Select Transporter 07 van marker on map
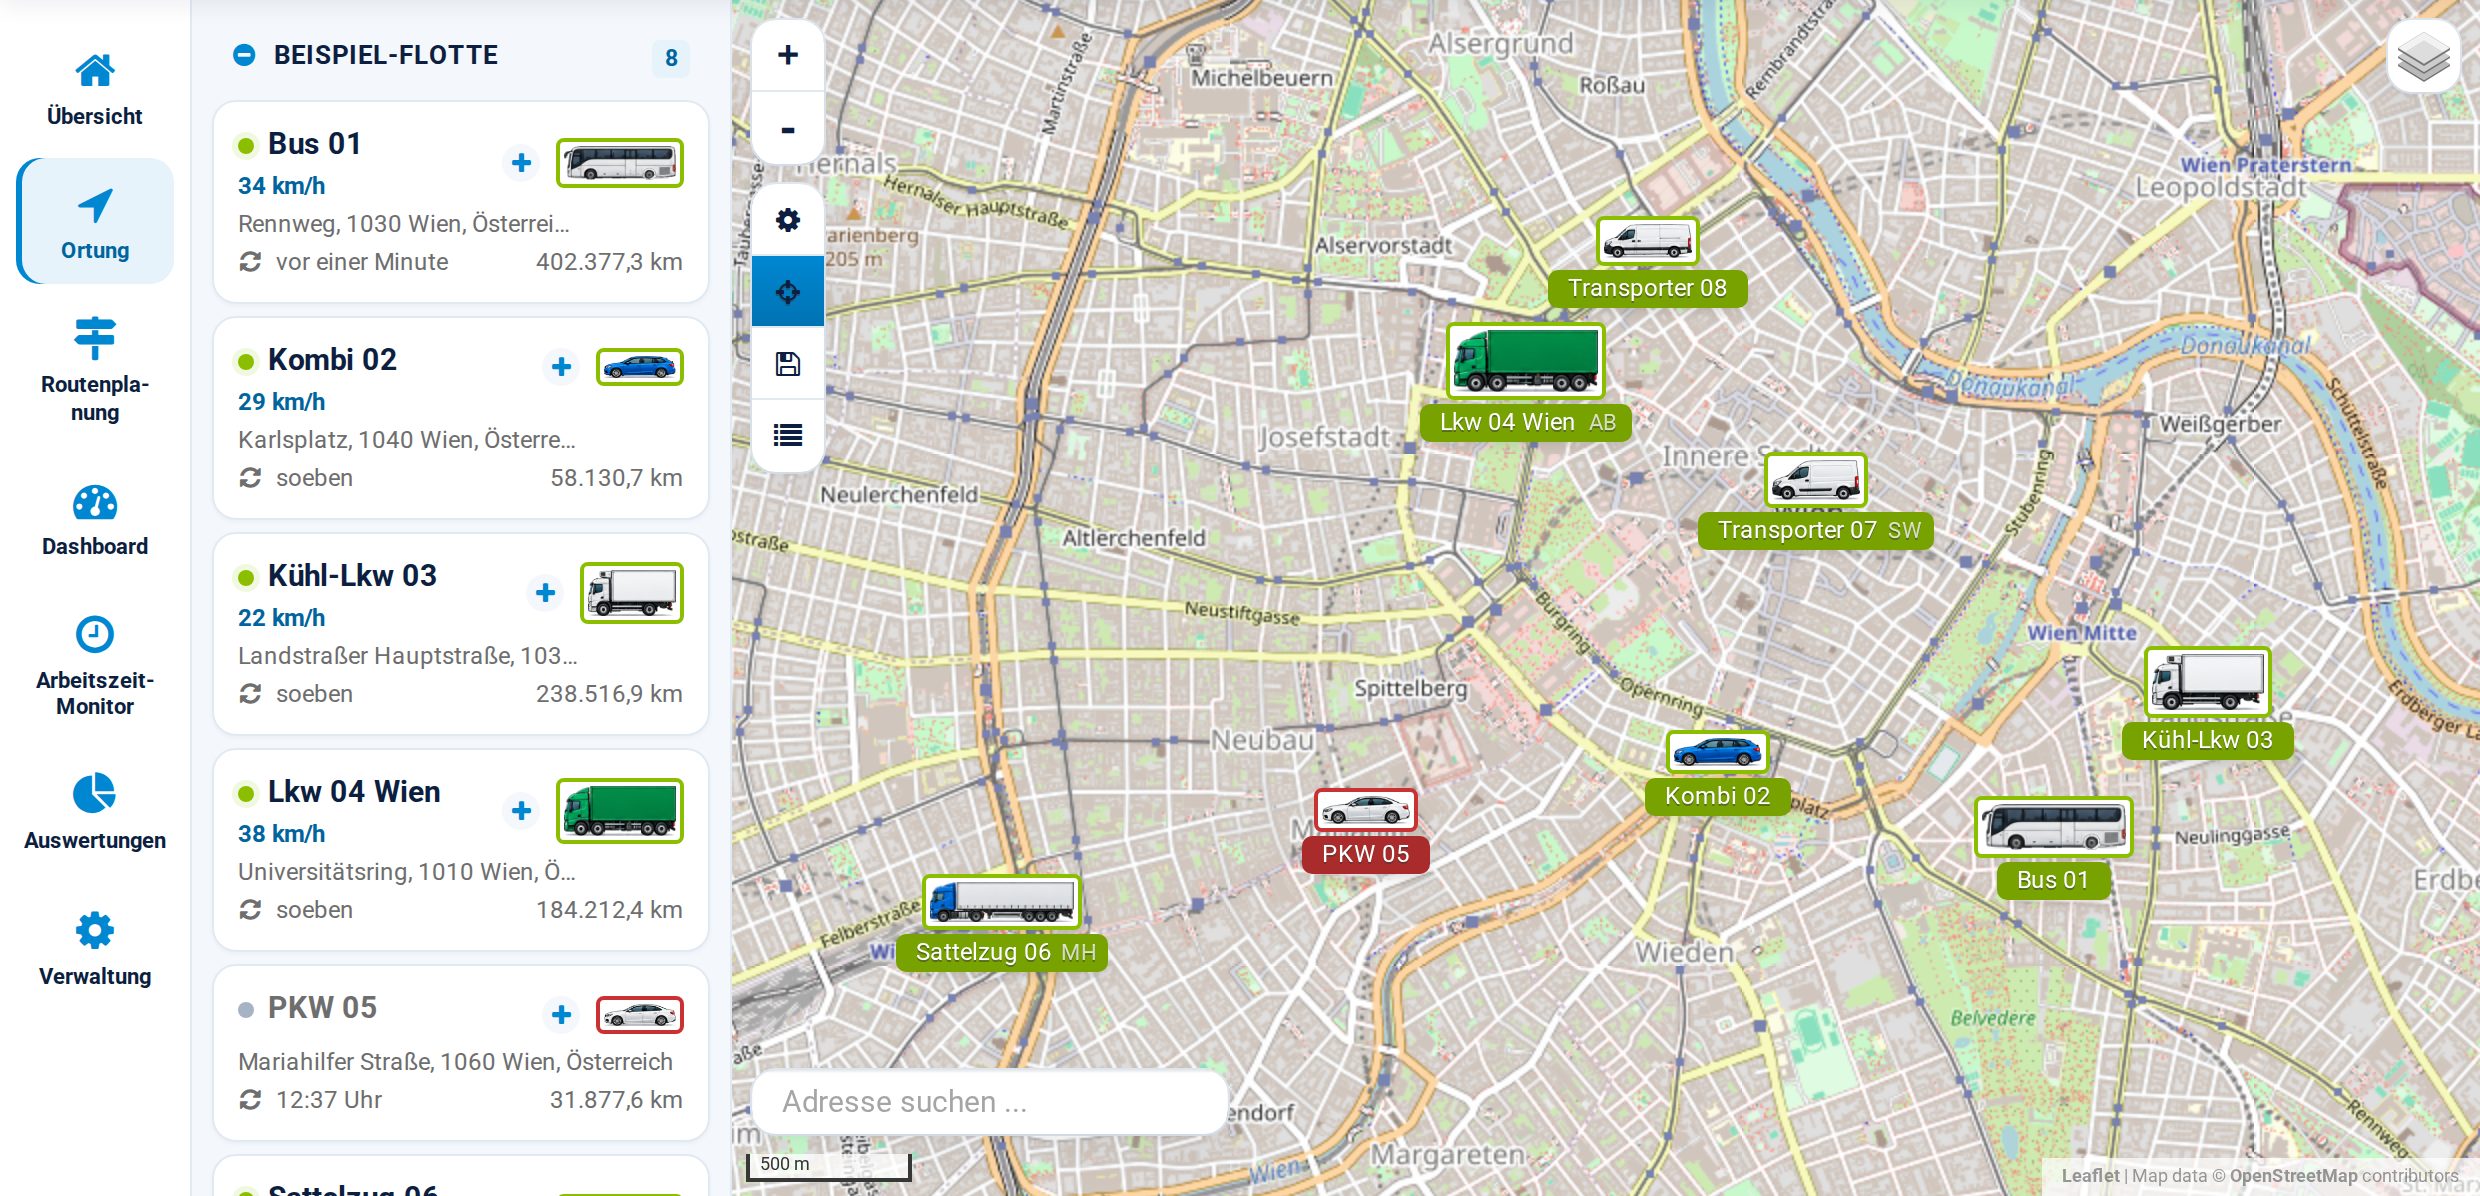The width and height of the screenshot is (2480, 1196). tap(1815, 480)
